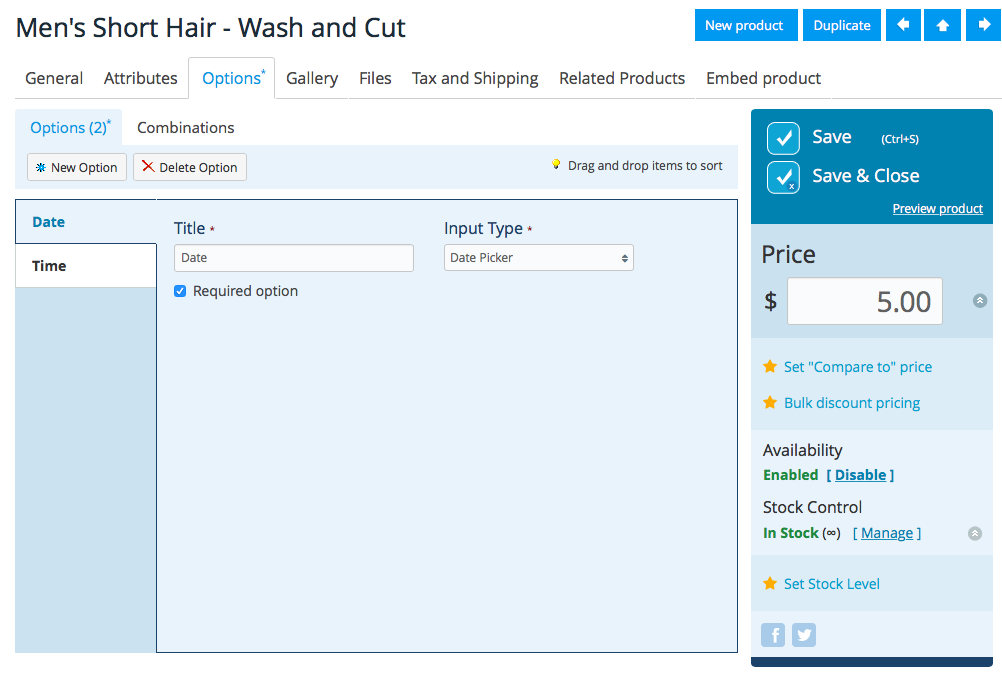Click into the Price input field
Screen dimensions: 1002x677
tap(864, 301)
